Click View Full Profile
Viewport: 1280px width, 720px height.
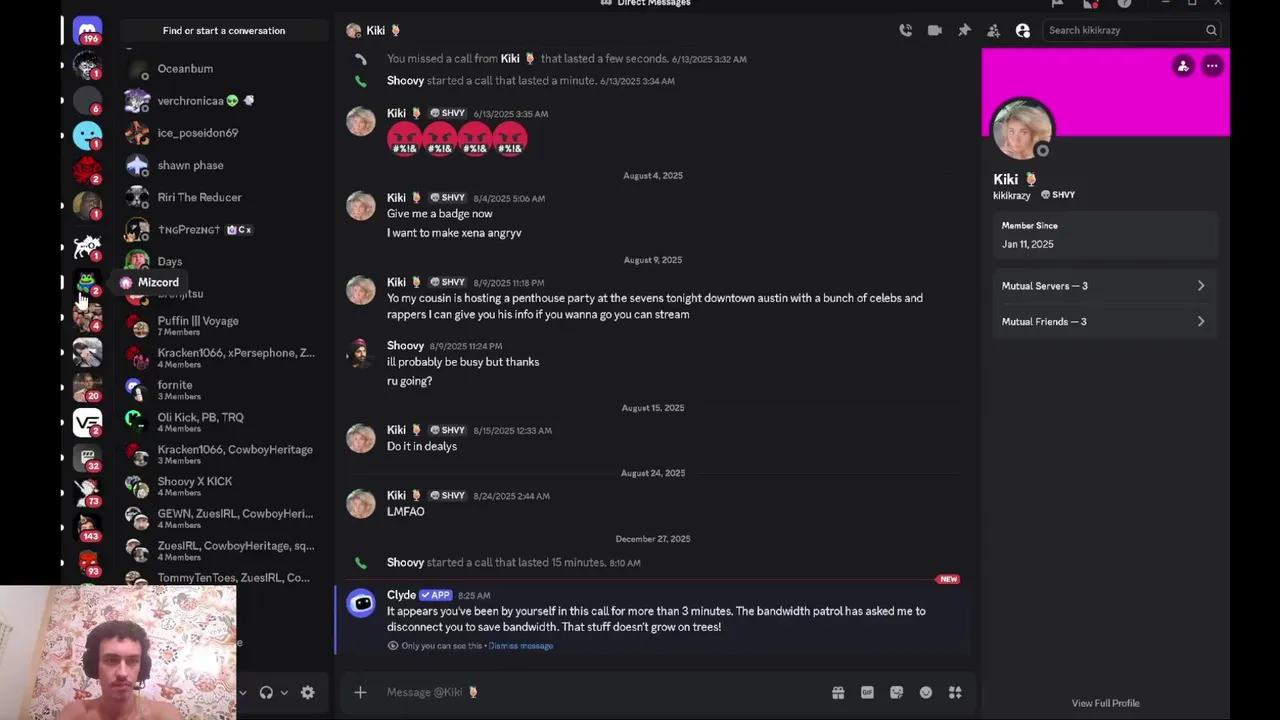[x=1105, y=703]
